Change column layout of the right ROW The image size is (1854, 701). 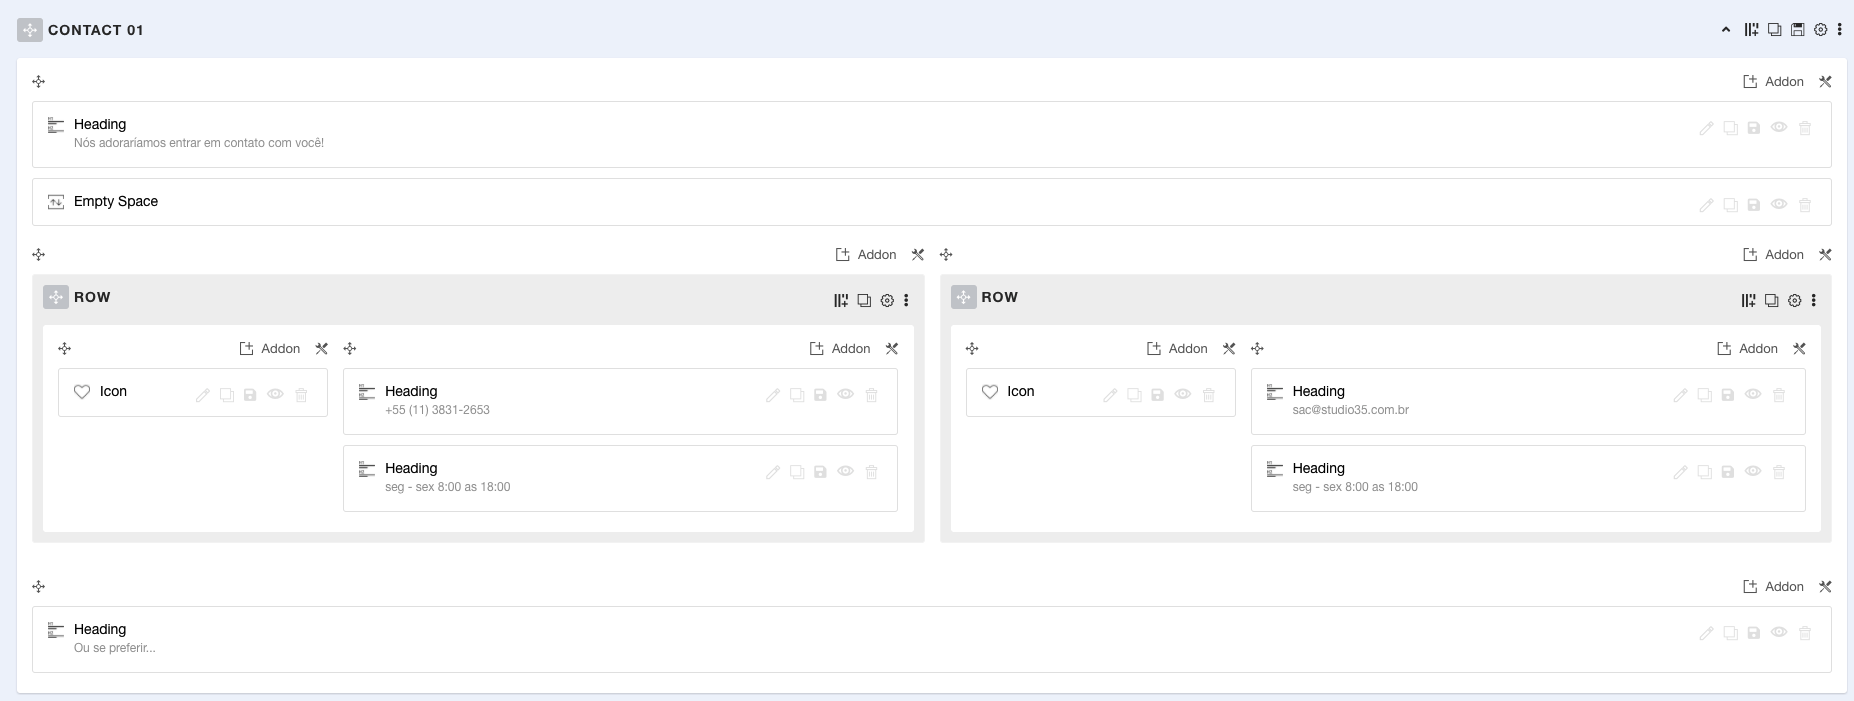coord(1748,300)
